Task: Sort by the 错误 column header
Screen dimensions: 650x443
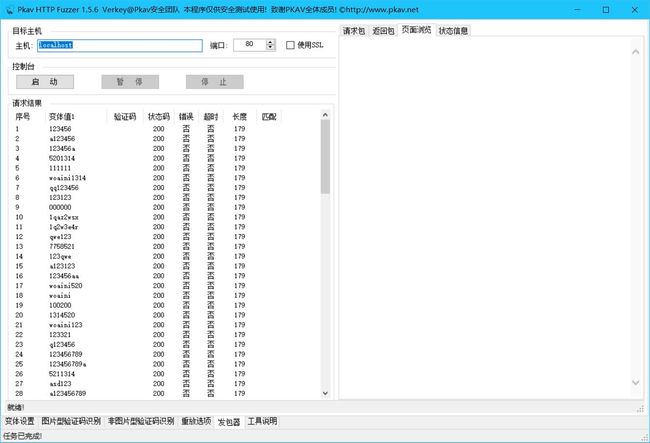Action: pyautogui.click(x=186, y=116)
